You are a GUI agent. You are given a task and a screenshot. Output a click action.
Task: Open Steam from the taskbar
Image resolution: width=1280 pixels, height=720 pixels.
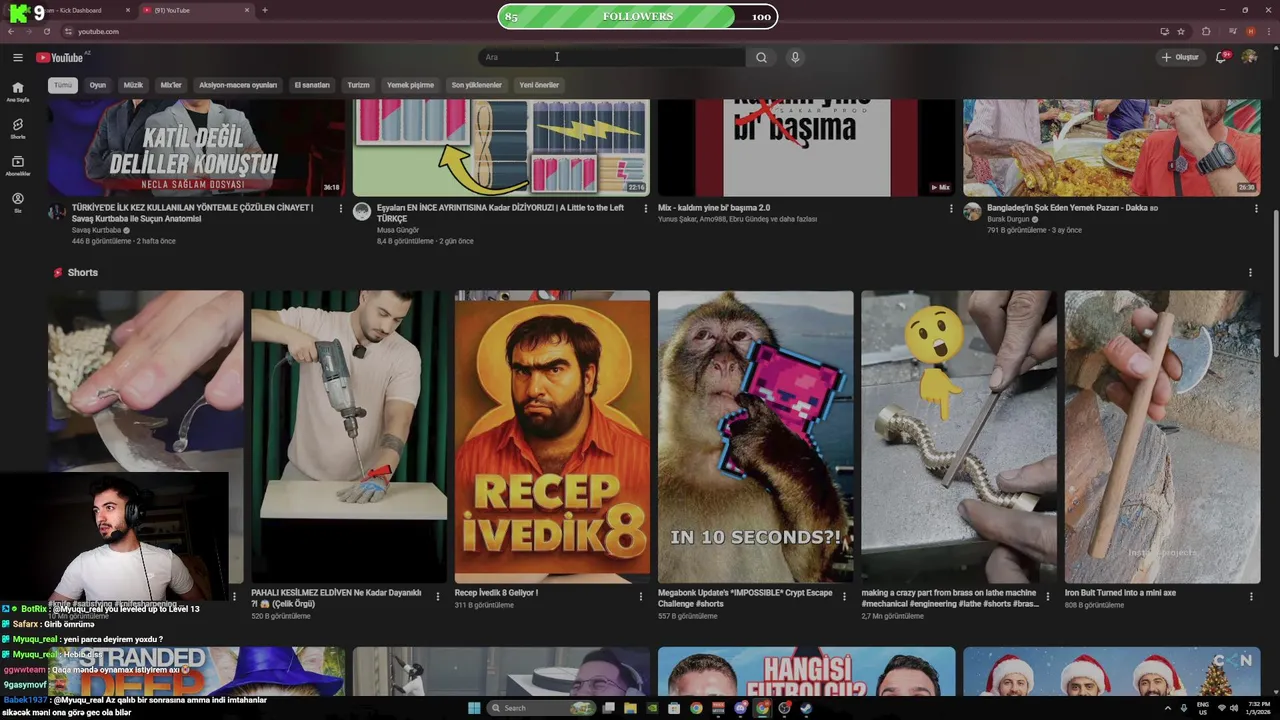[x=806, y=708]
